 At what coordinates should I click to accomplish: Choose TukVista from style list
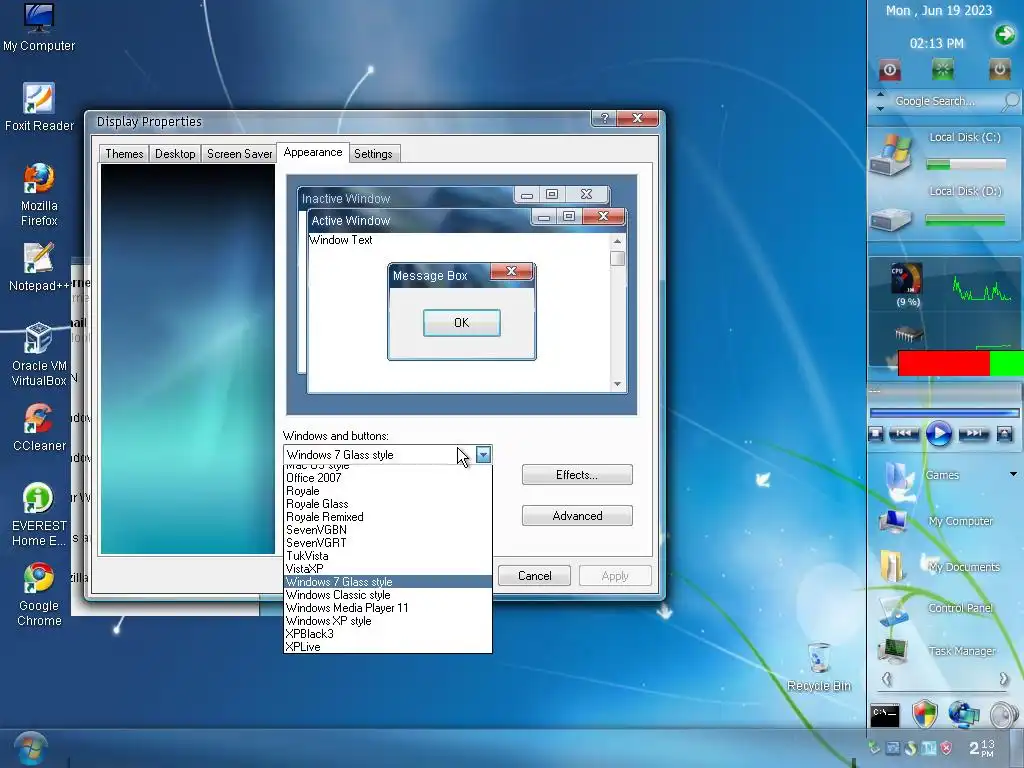click(388, 556)
